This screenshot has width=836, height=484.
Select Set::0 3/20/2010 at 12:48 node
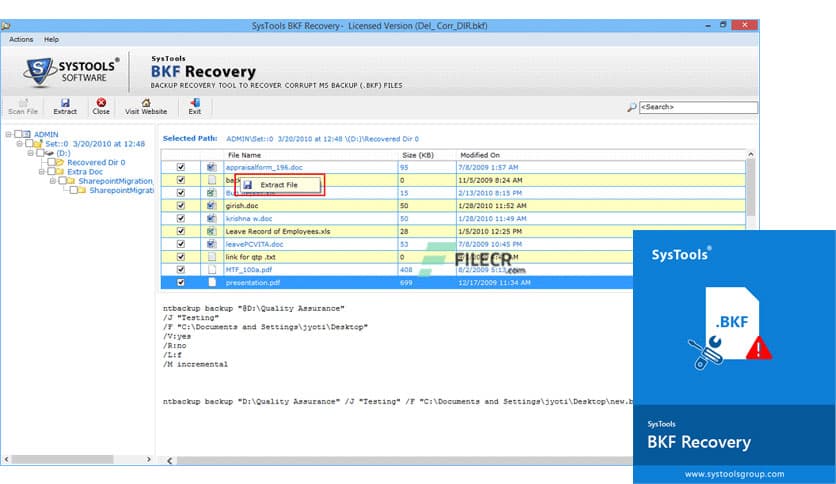click(x=95, y=144)
